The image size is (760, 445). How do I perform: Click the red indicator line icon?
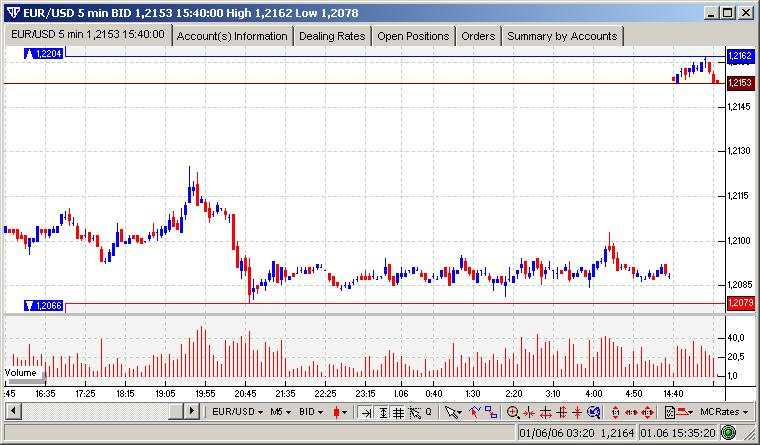(683, 412)
